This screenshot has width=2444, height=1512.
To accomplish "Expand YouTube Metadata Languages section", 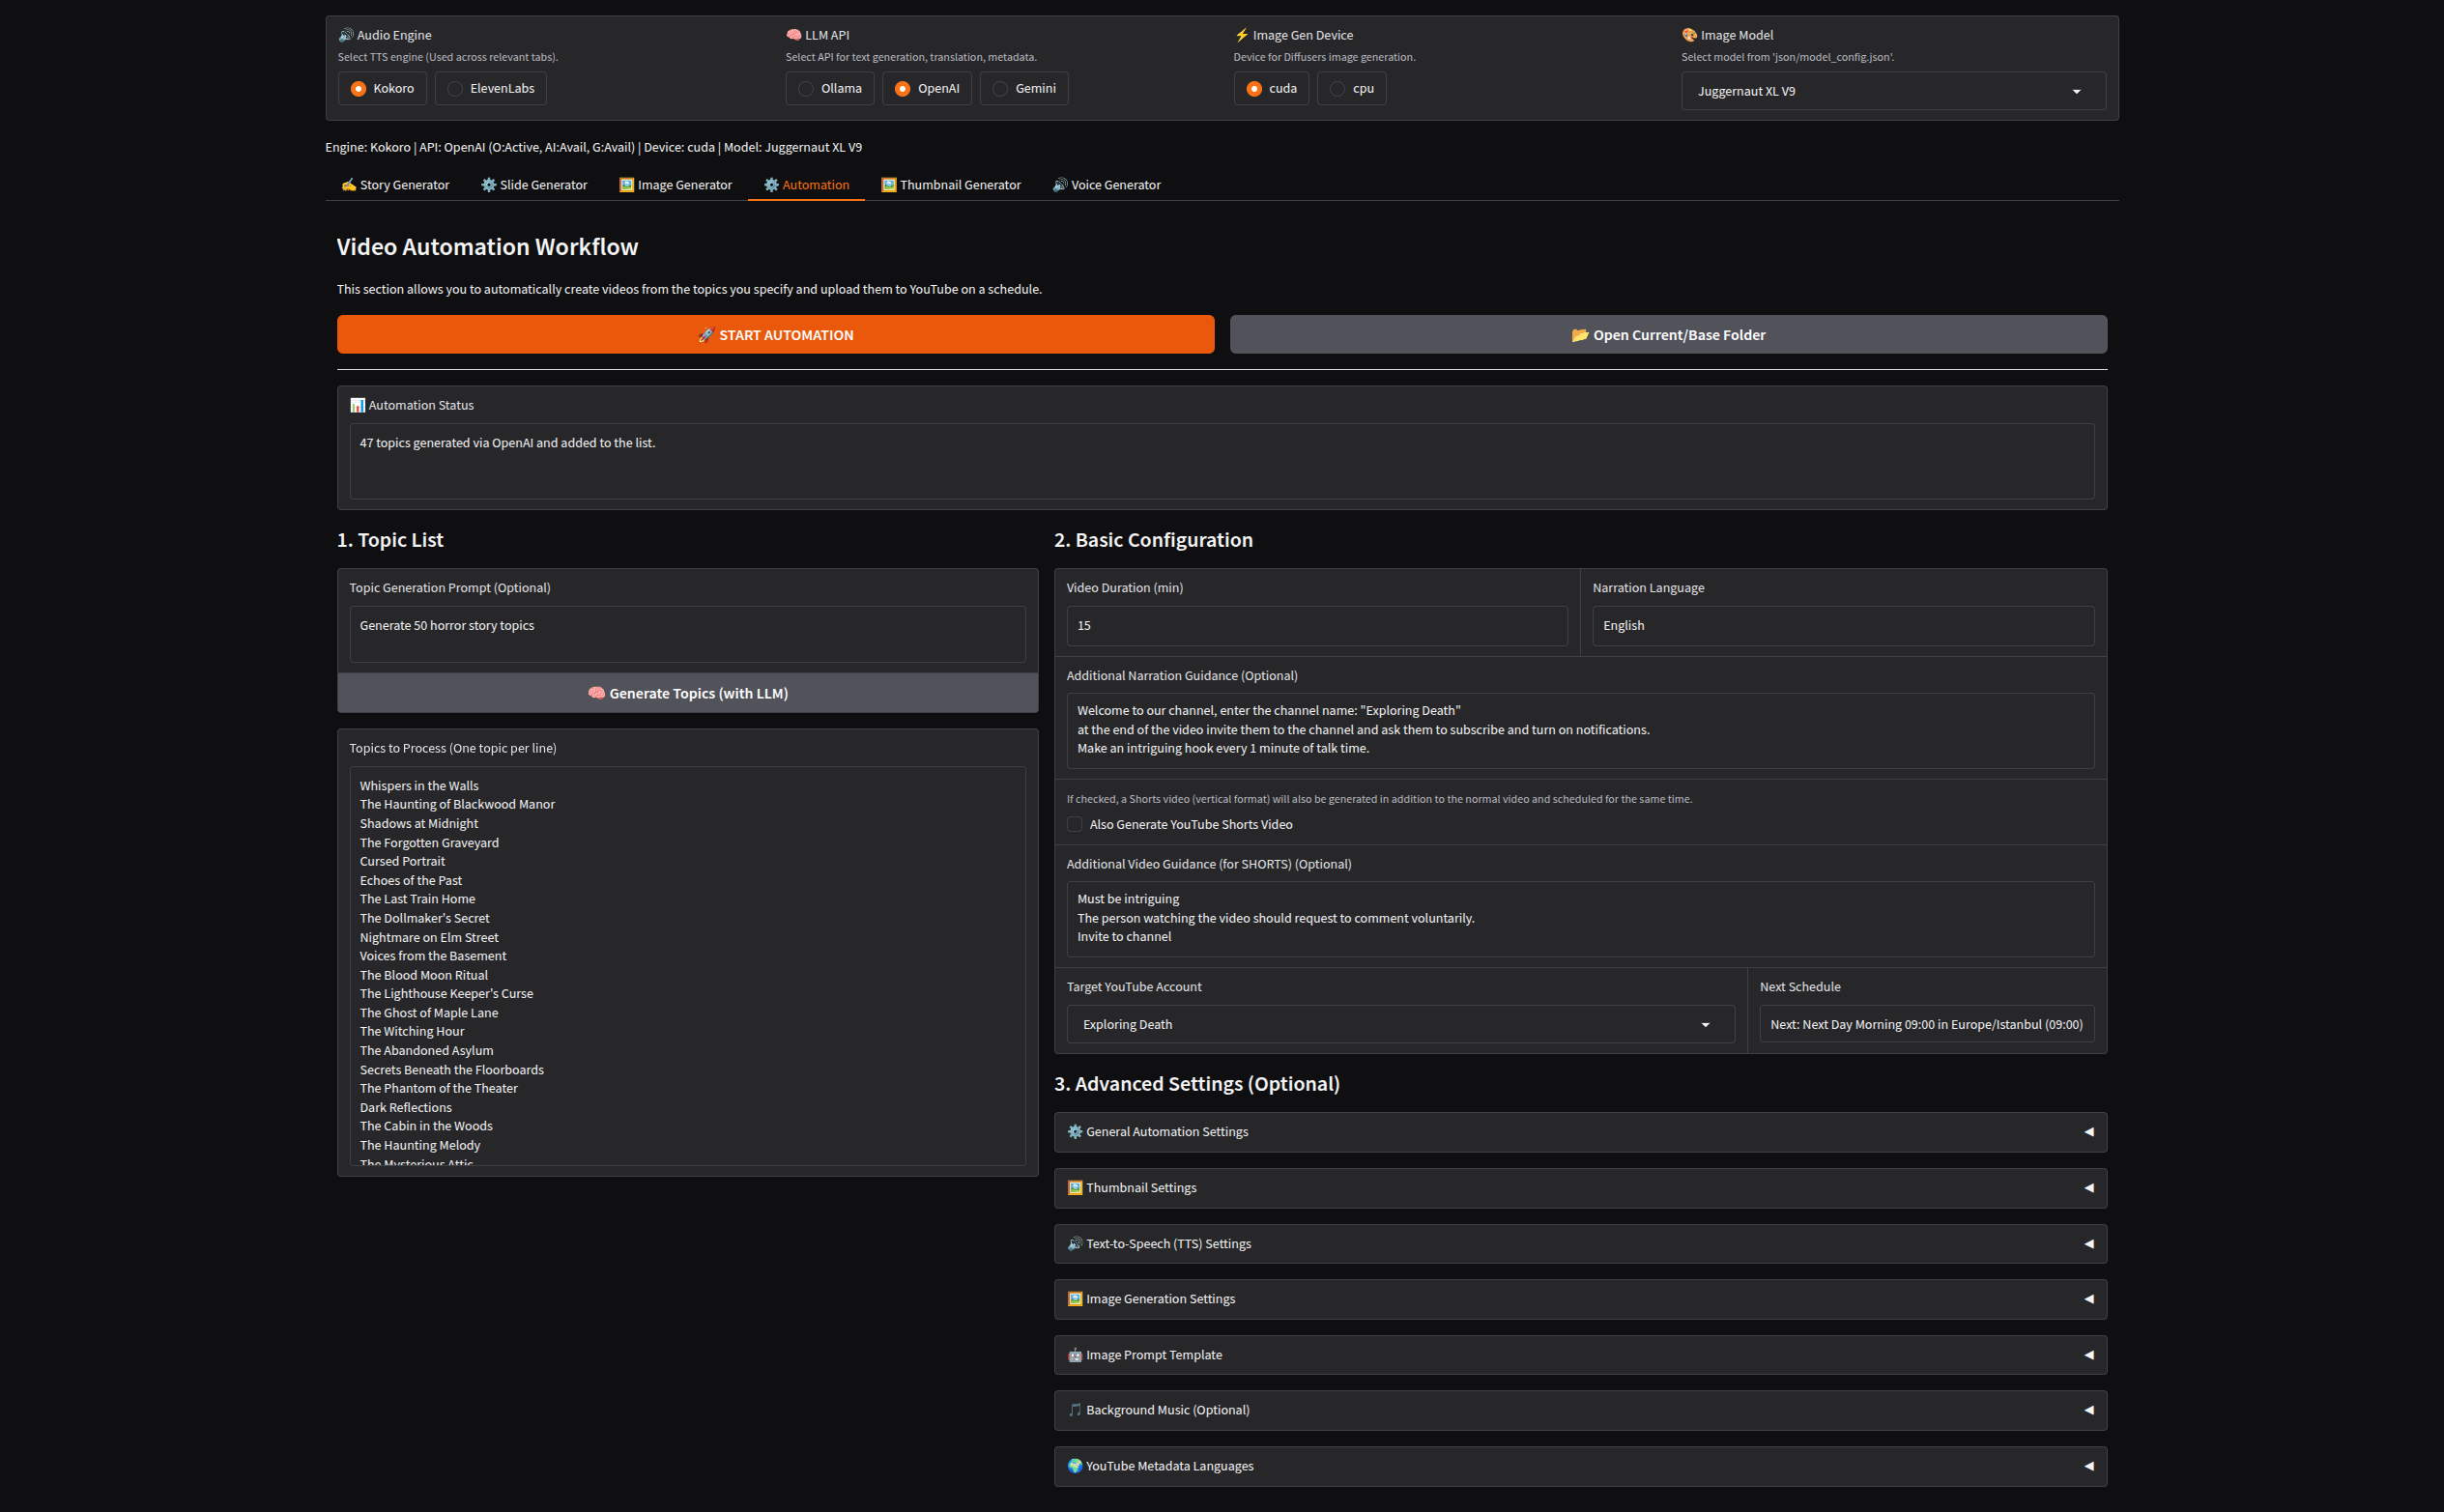I will point(1580,1466).
